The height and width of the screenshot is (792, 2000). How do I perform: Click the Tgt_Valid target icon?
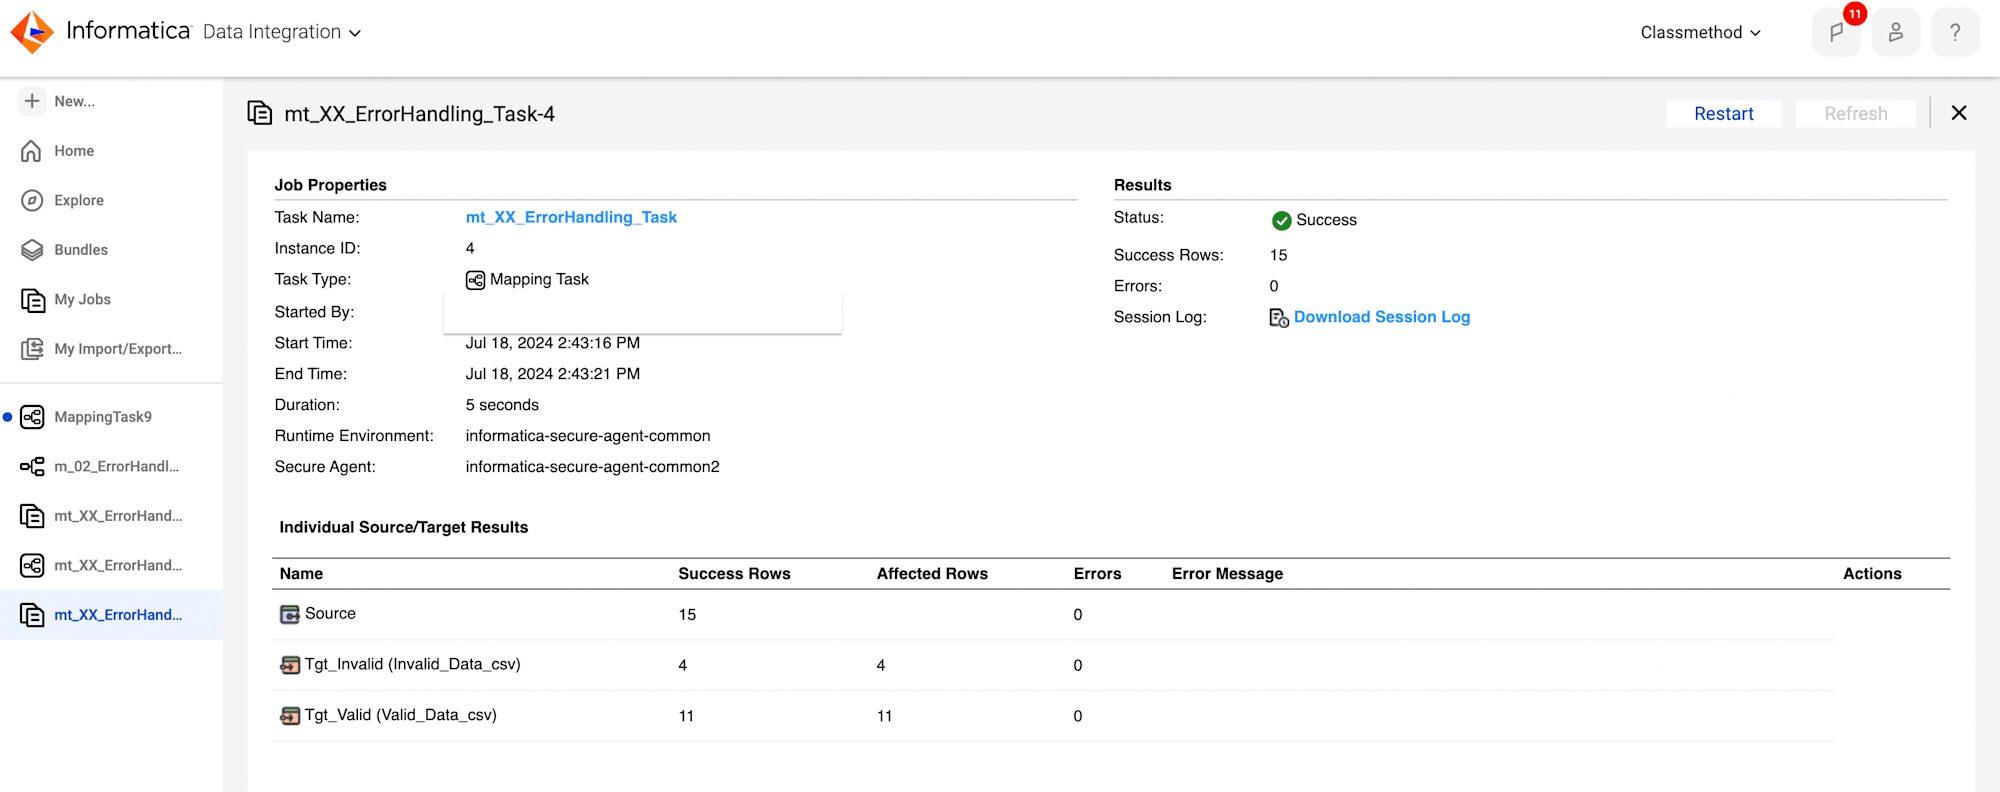coord(290,716)
